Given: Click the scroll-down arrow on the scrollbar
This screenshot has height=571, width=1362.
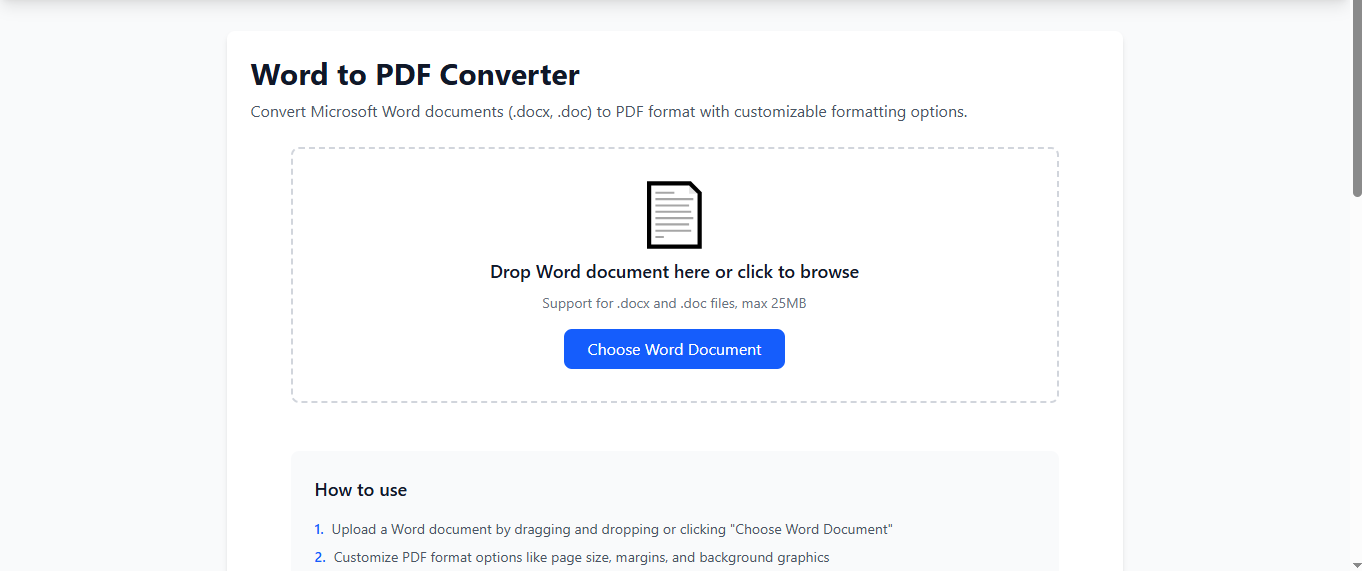Looking at the screenshot, I should [1356, 564].
